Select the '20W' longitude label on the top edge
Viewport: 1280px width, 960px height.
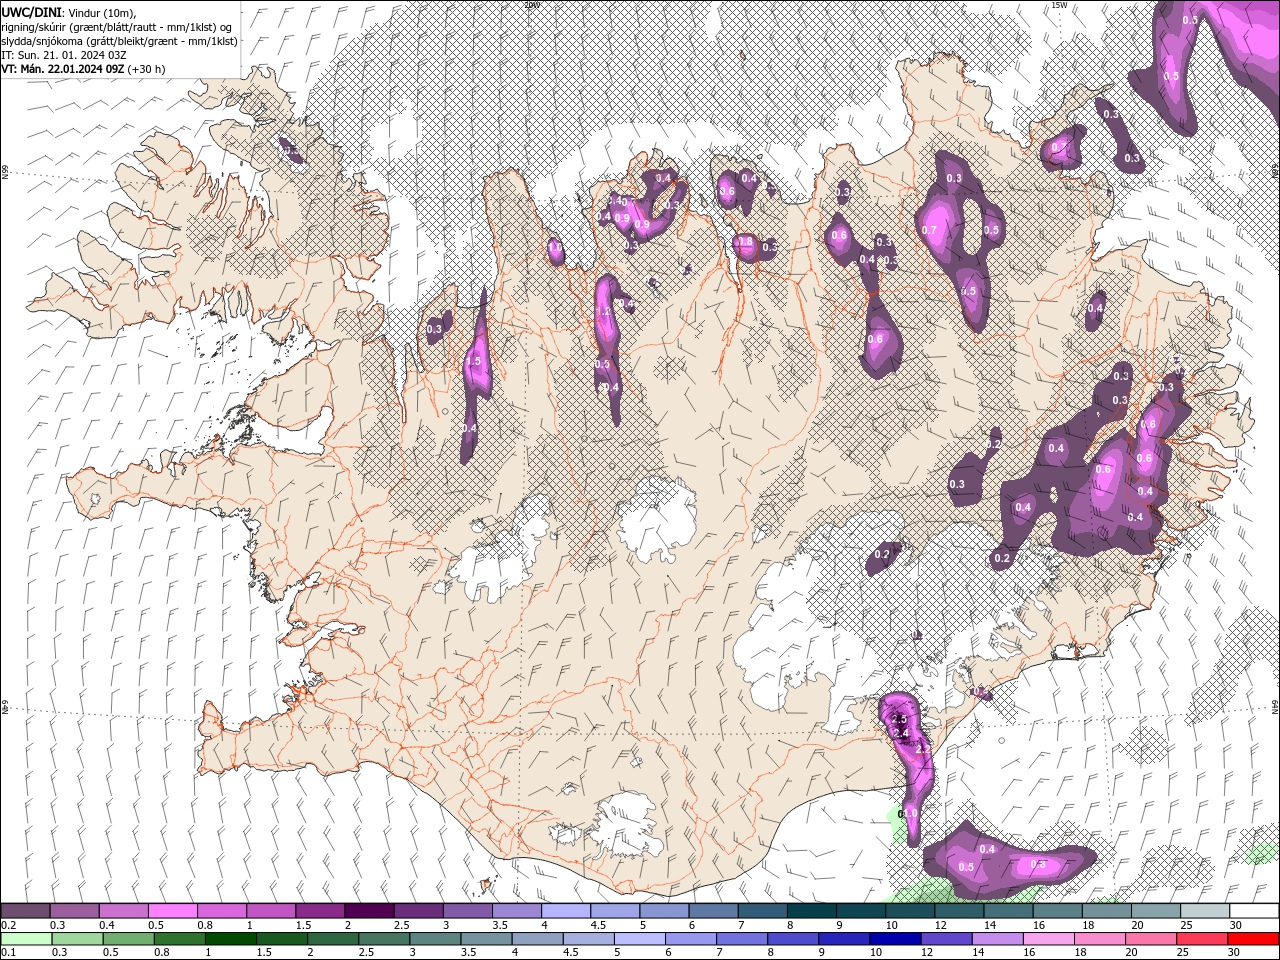click(x=531, y=5)
